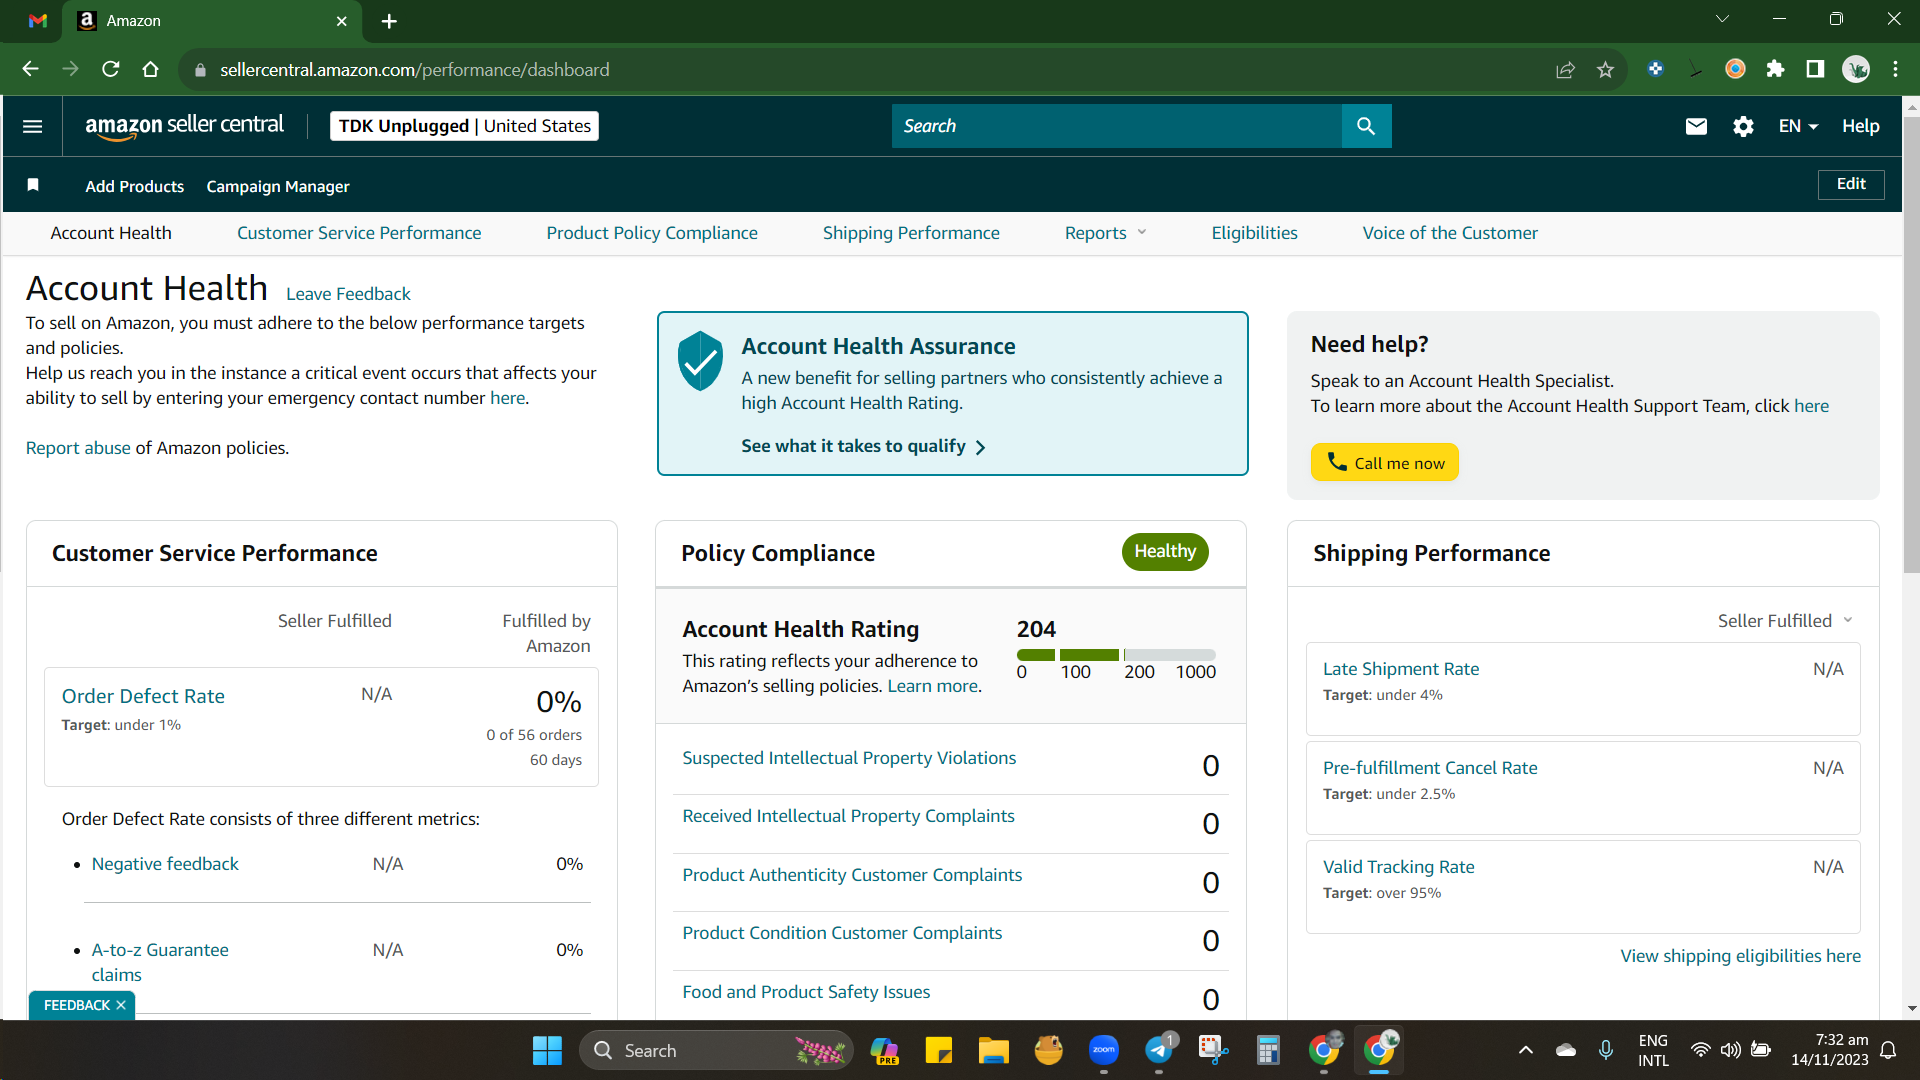1920x1080 pixels.
Task: Click the Call me now button
Action: [1385, 462]
